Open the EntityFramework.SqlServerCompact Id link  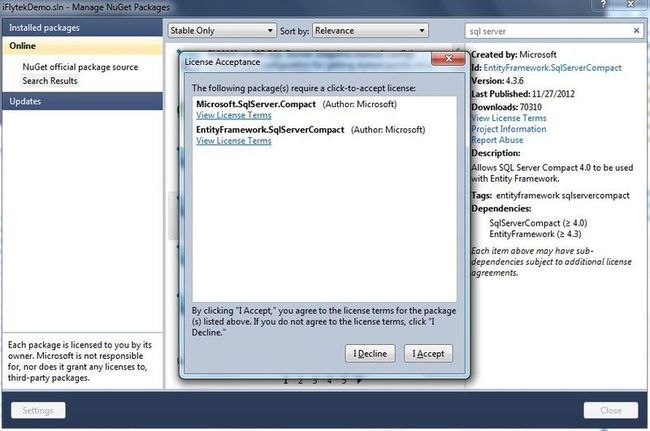[552, 68]
